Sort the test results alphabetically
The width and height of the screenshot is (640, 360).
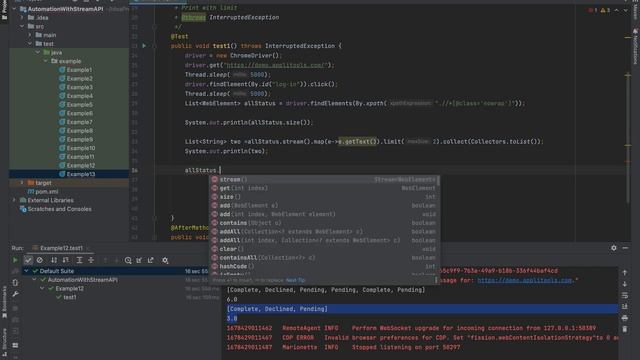54,260
